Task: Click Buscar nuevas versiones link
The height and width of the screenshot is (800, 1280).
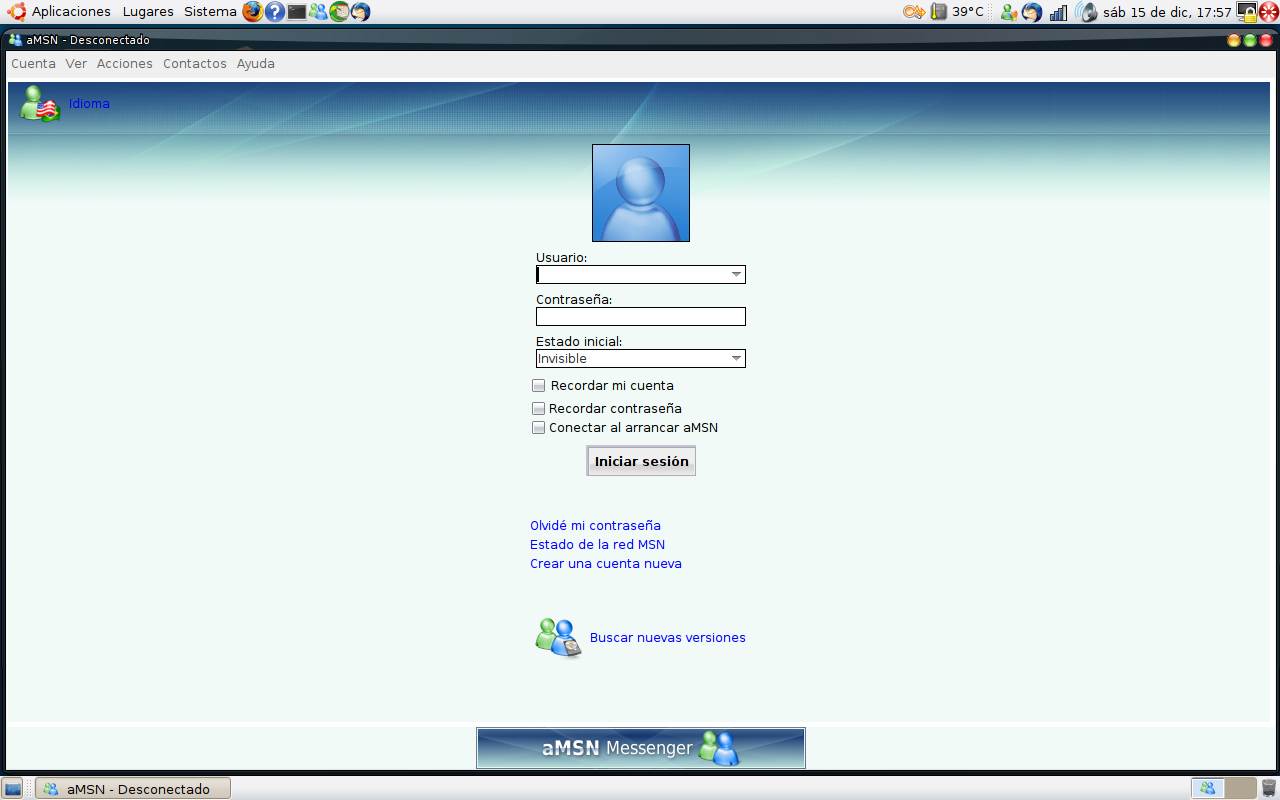Action: [668, 638]
